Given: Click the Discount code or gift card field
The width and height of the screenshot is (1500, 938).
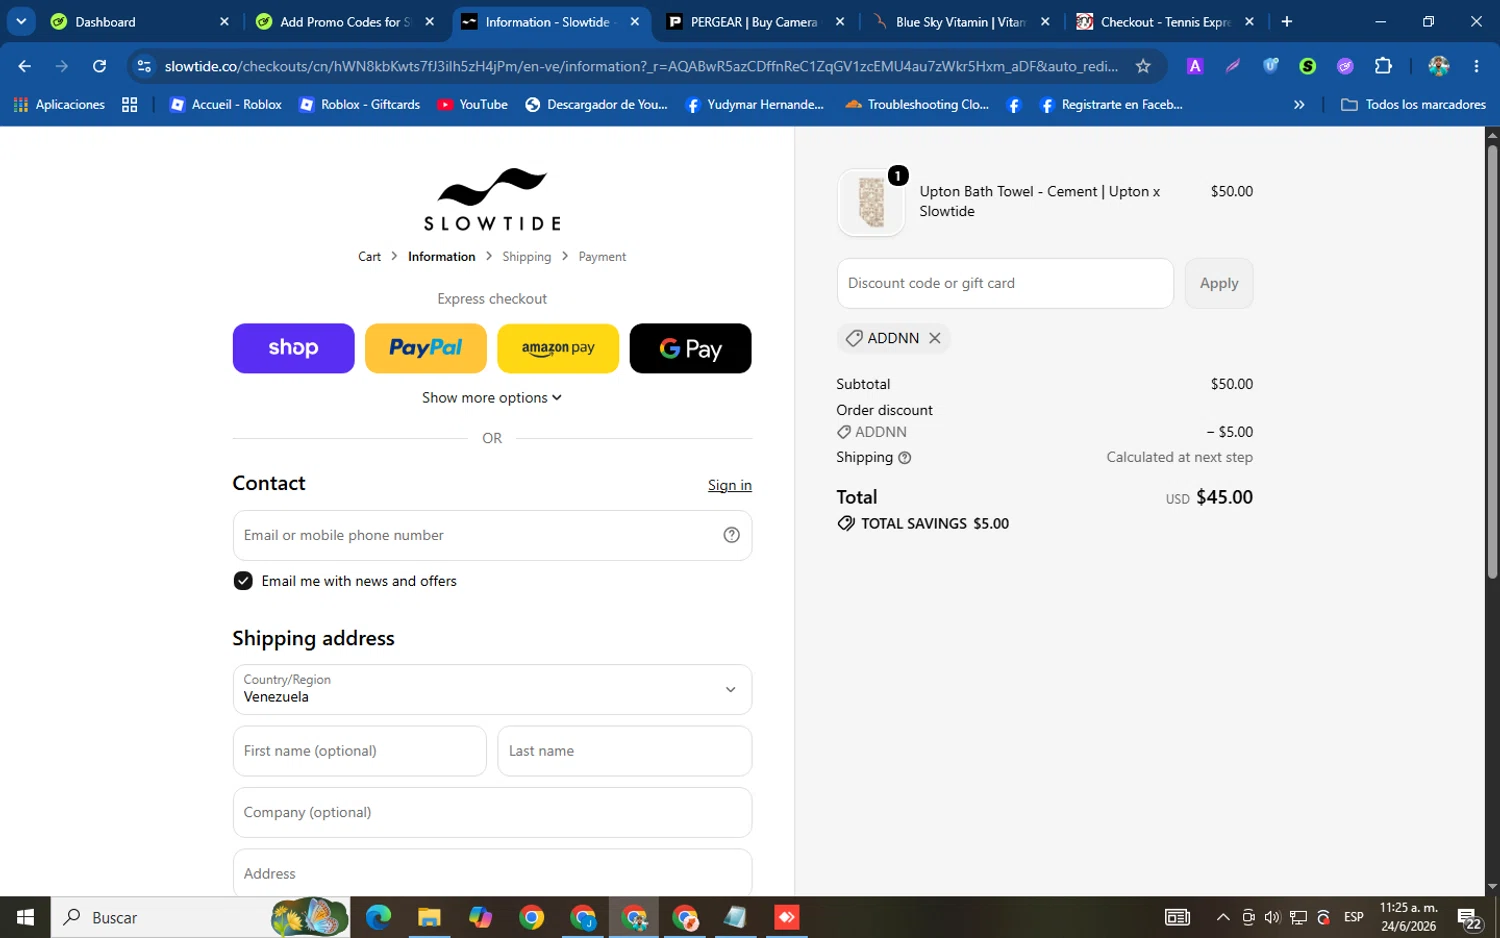Looking at the screenshot, I should 1005,283.
